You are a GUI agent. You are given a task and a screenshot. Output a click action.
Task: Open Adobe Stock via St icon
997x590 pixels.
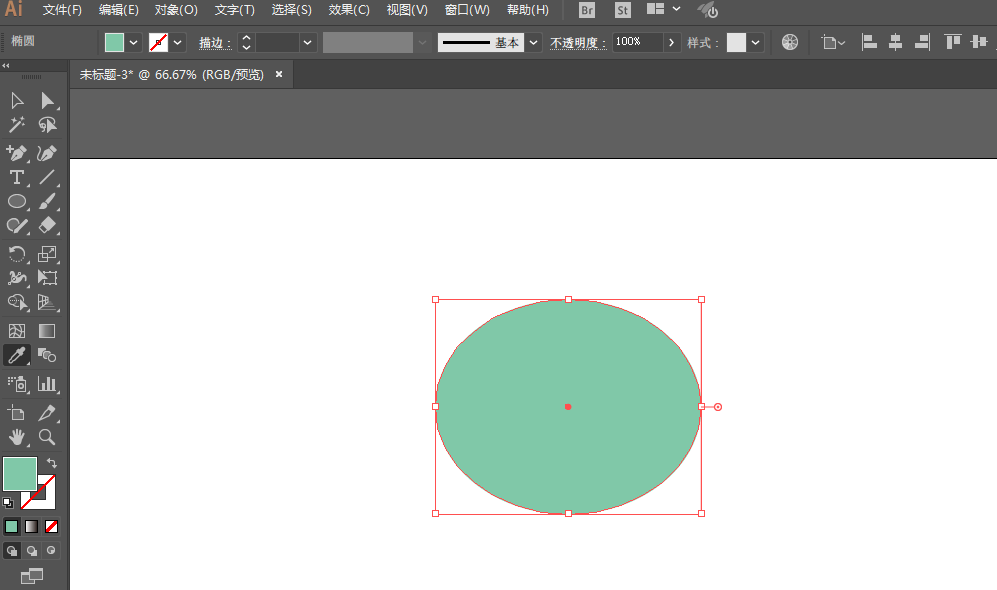coord(622,10)
